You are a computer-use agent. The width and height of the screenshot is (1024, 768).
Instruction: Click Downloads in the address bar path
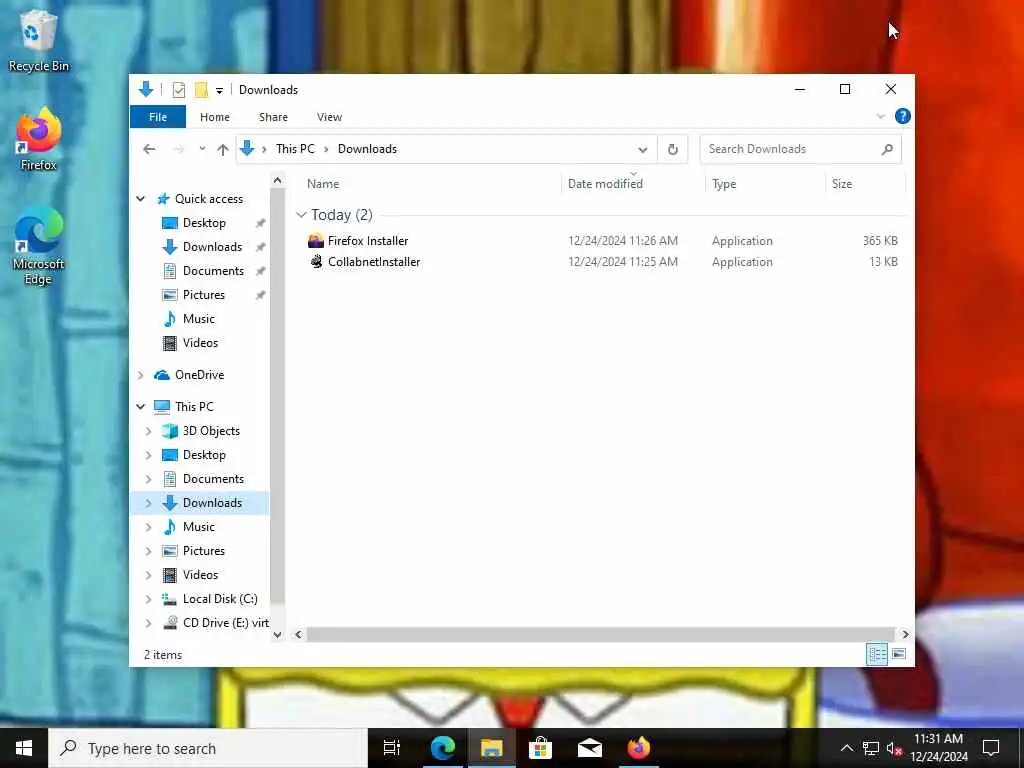(367, 149)
